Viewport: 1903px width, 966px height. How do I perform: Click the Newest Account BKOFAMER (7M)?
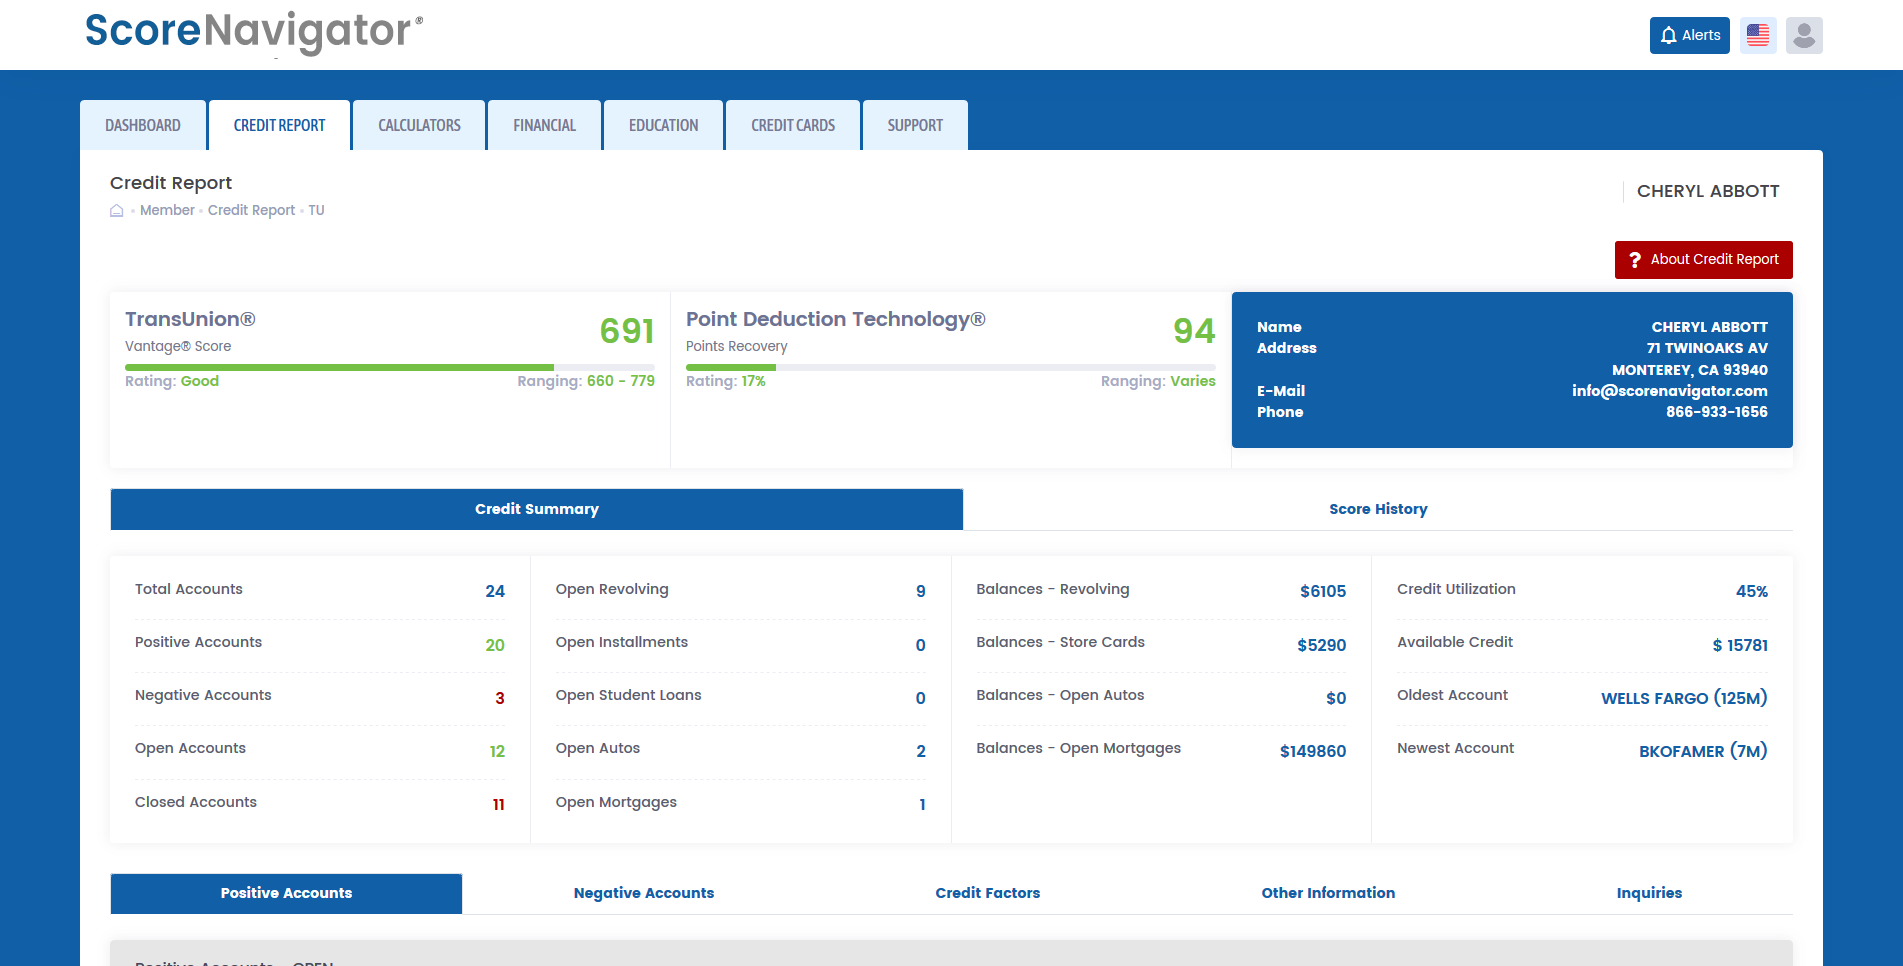tap(1703, 751)
